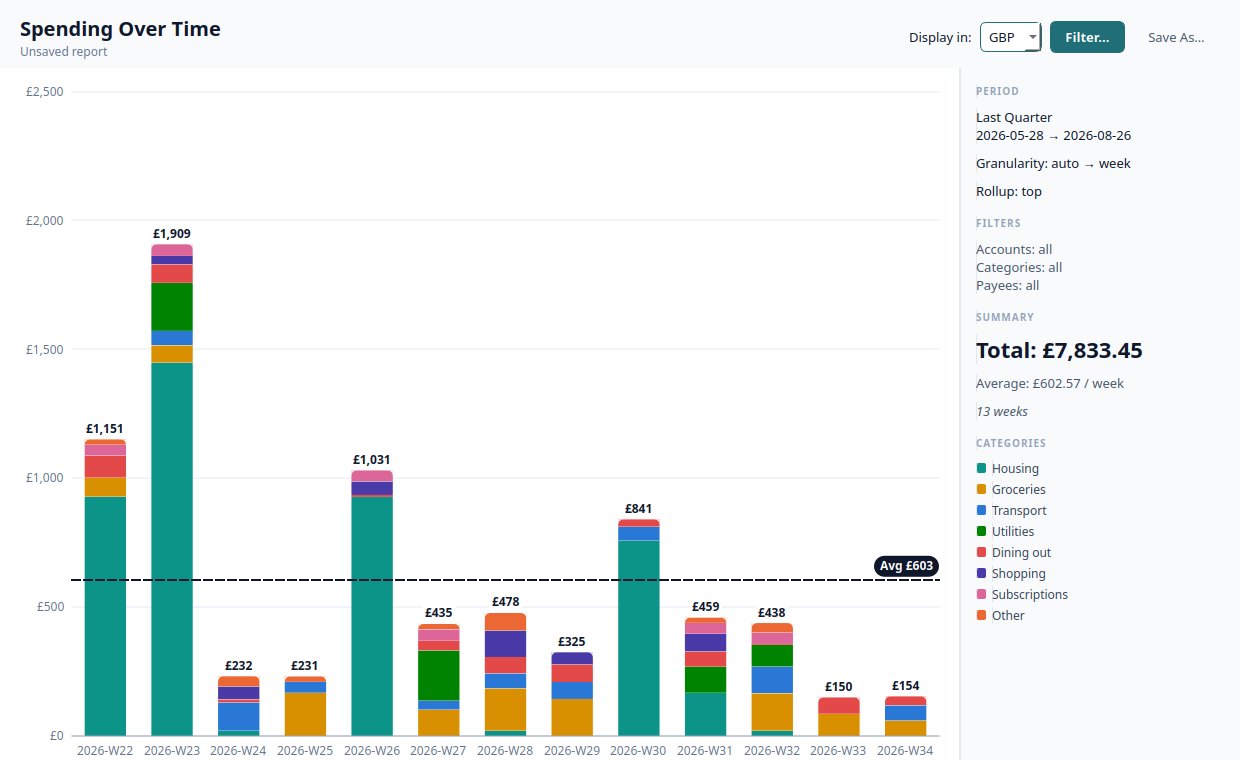Select the Subscriptions category label
Screen dimensions: 1240x760
pyautogui.click(x=1030, y=594)
